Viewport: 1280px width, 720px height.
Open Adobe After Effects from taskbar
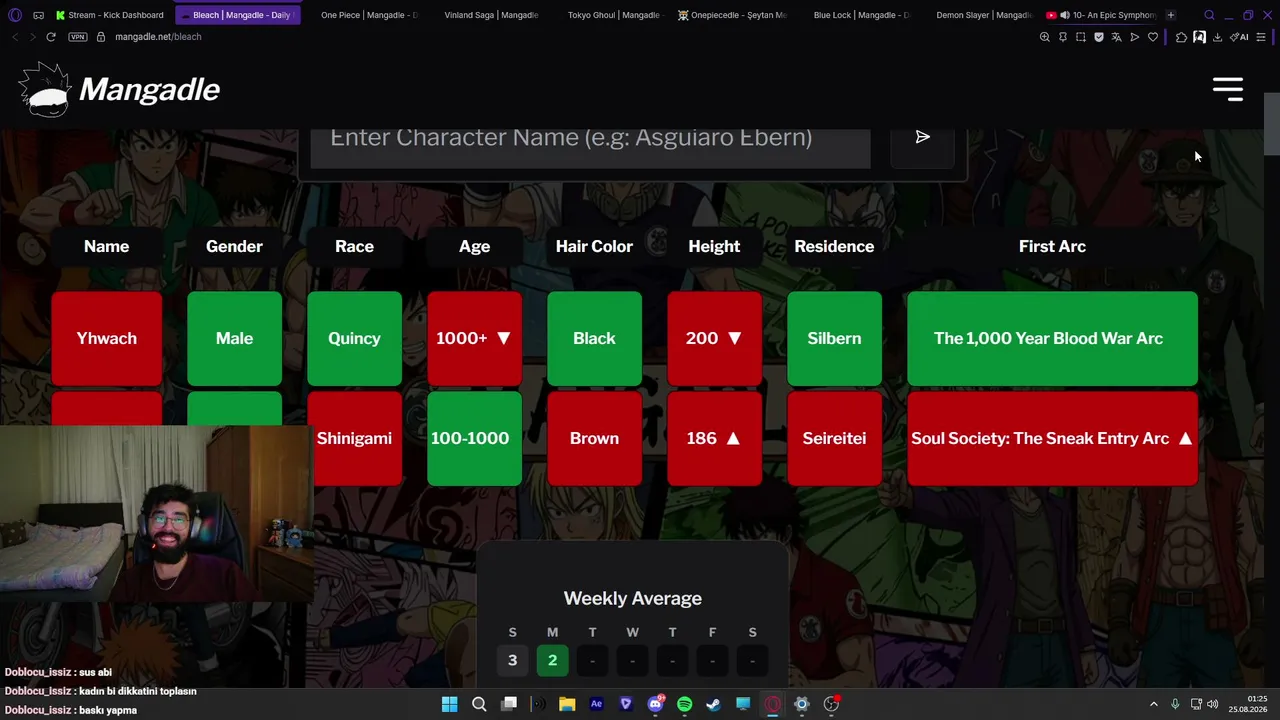pos(596,704)
